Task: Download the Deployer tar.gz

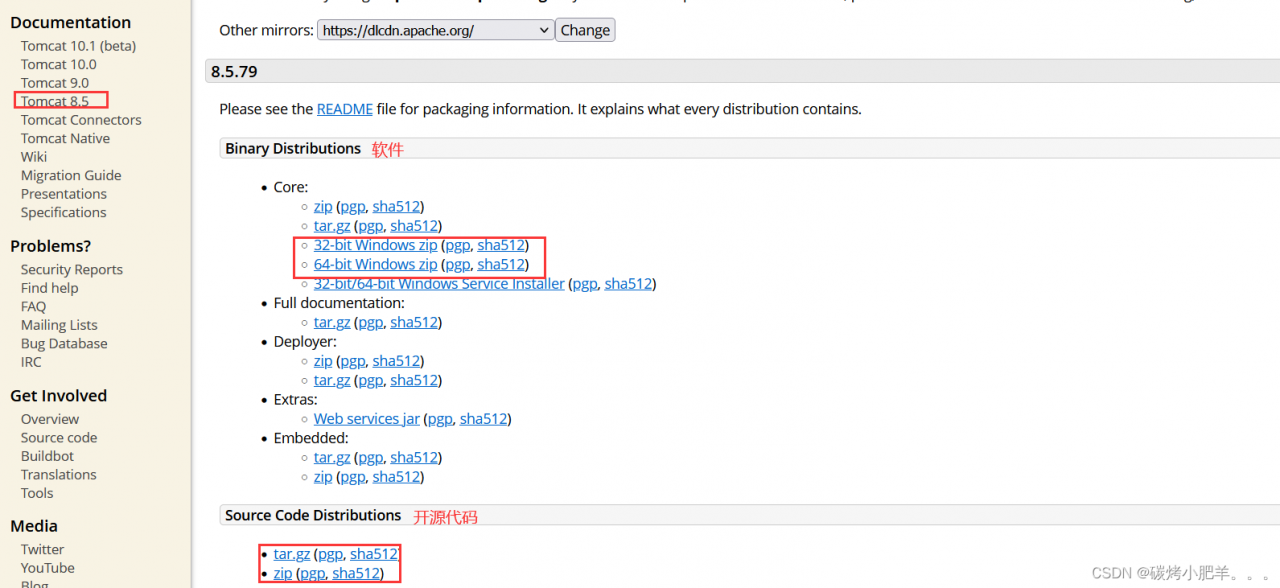Action: point(332,380)
